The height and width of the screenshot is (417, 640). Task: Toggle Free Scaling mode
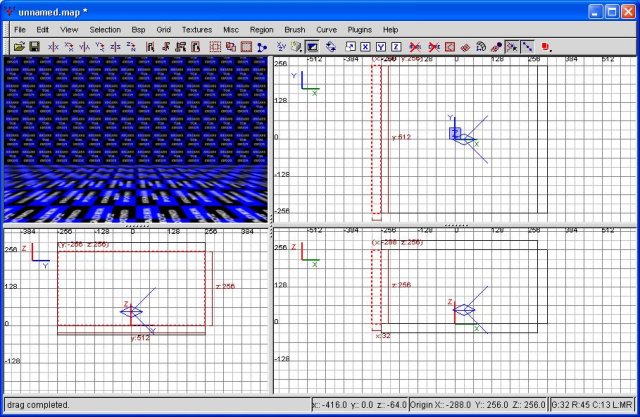coord(350,47)
